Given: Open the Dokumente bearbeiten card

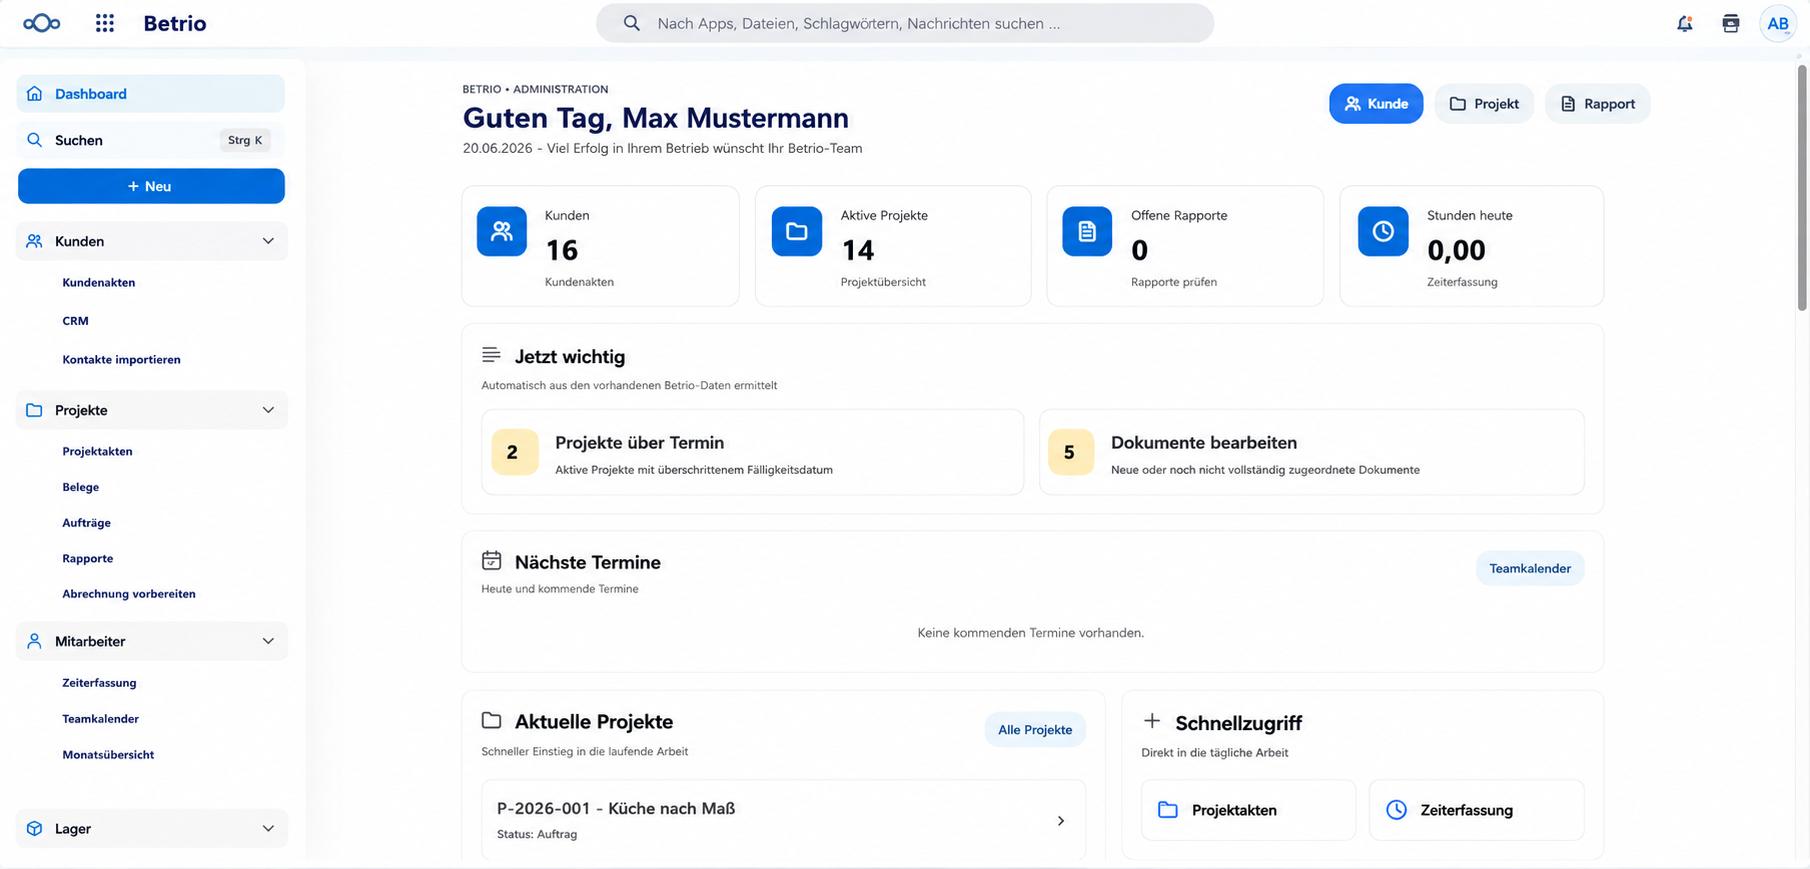Looking at the screenshot, I should 1312,452.
